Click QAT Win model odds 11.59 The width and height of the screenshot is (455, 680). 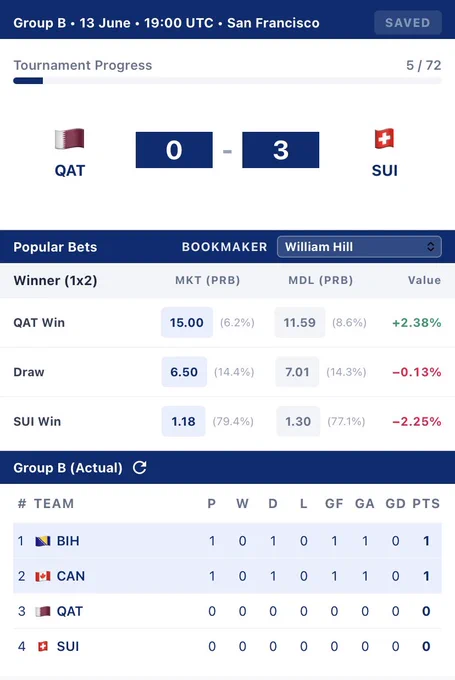[x=300, y=322]
